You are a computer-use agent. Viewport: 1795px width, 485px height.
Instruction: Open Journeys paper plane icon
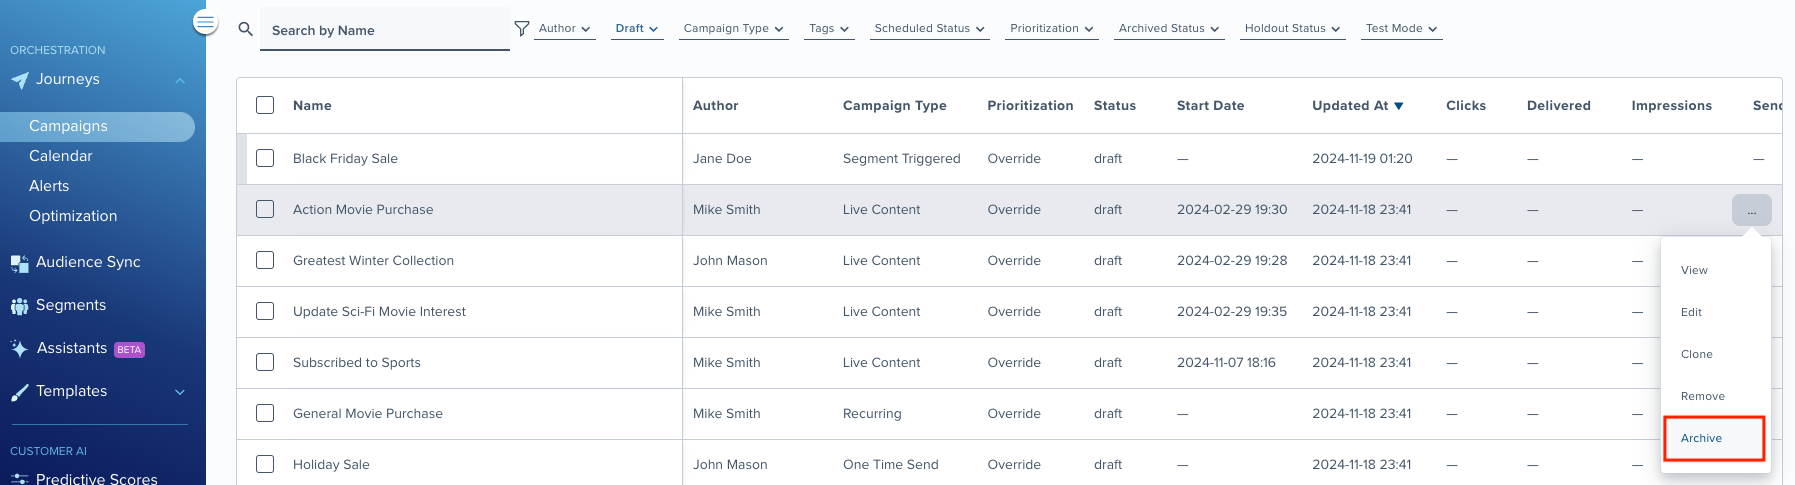point(20,80)
